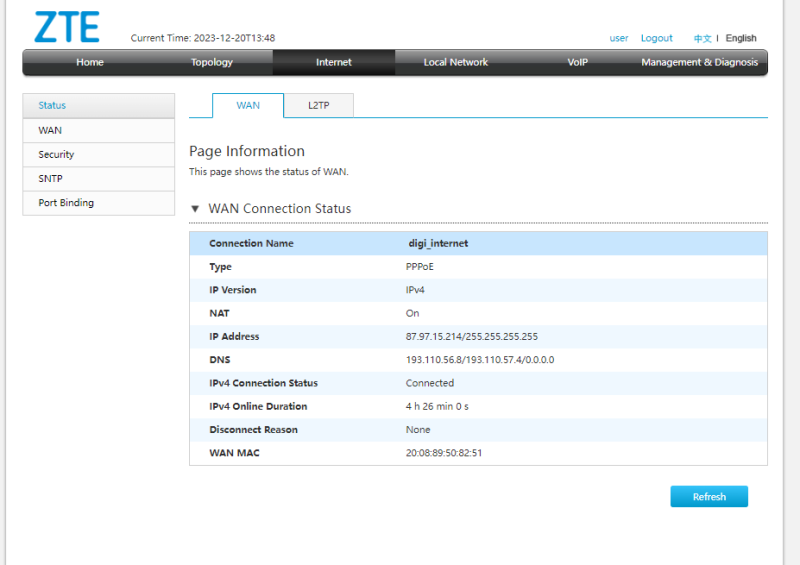Screen dimensions: 800x565
Task: Click the Refresh button
Action: [709, 497]
